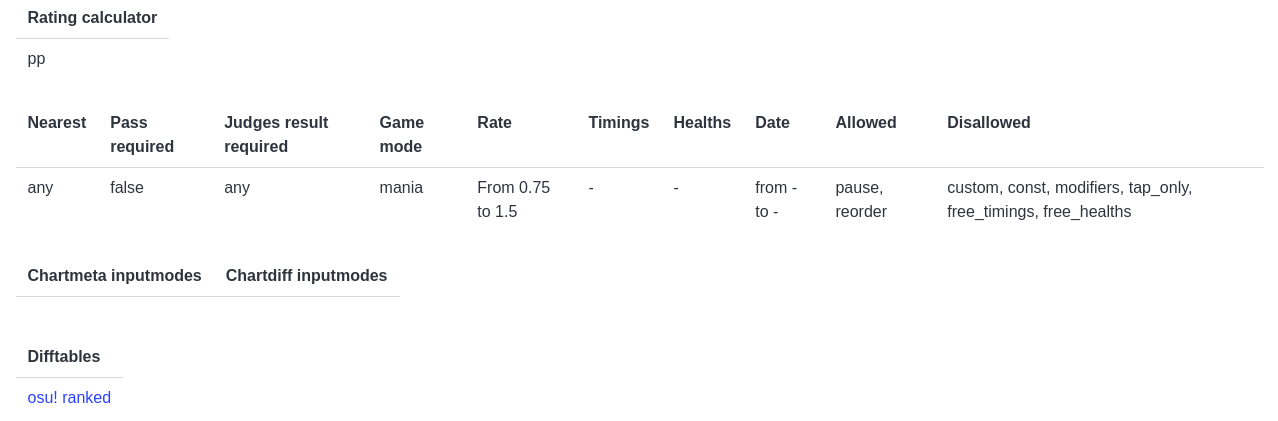Click the Healths column header
The width and height of the screenshot is (1278, 421).
click(x=702, y=123)
